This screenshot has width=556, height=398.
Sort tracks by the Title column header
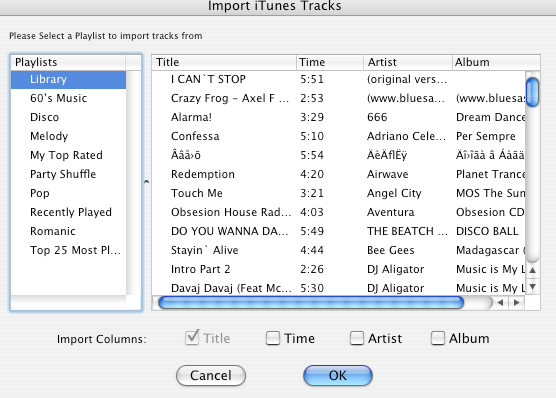click(x=224, y=62)
